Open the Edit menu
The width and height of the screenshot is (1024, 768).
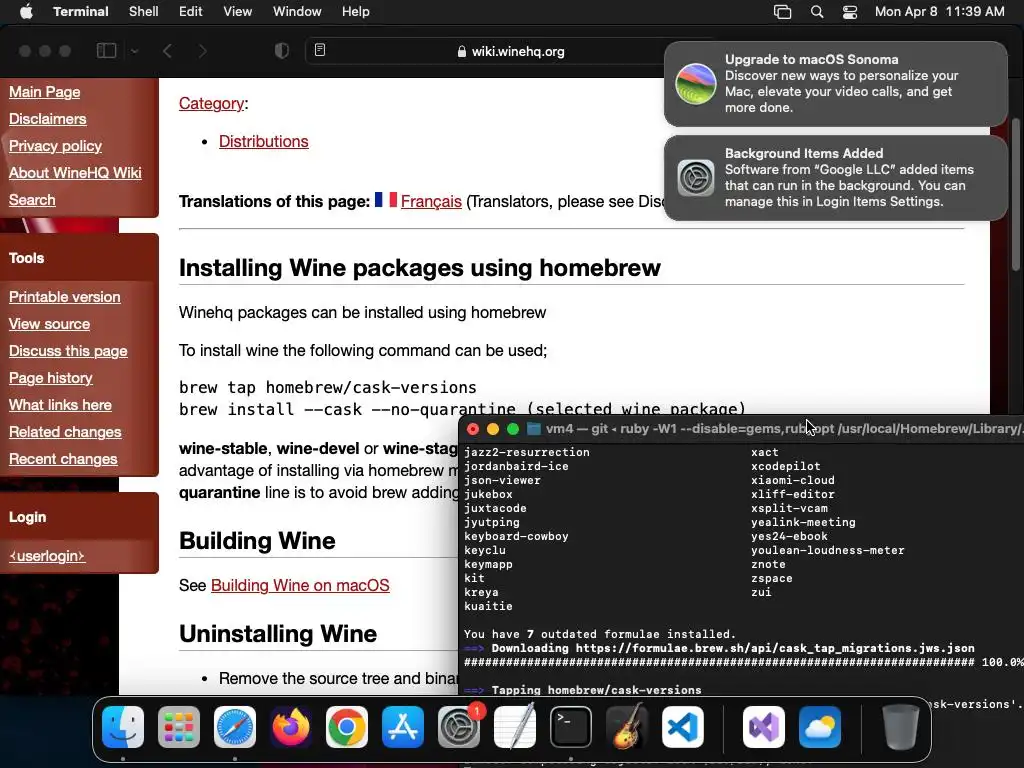(190, 12)
